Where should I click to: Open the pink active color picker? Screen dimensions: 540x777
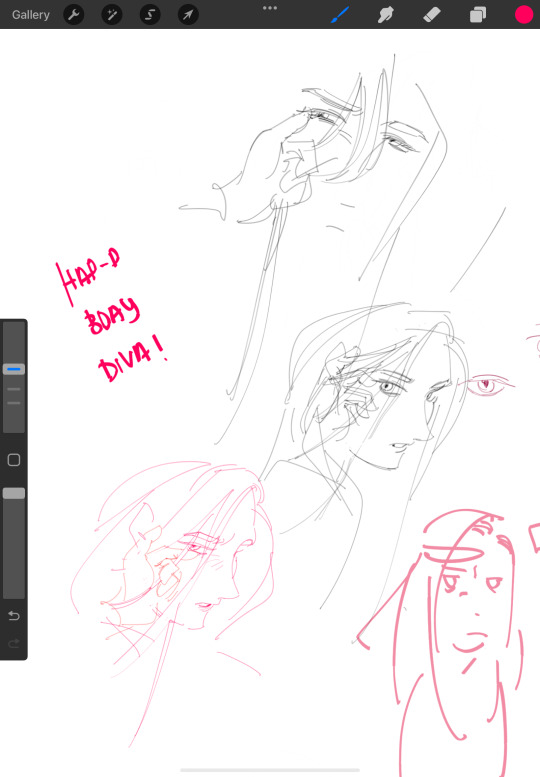524,14
